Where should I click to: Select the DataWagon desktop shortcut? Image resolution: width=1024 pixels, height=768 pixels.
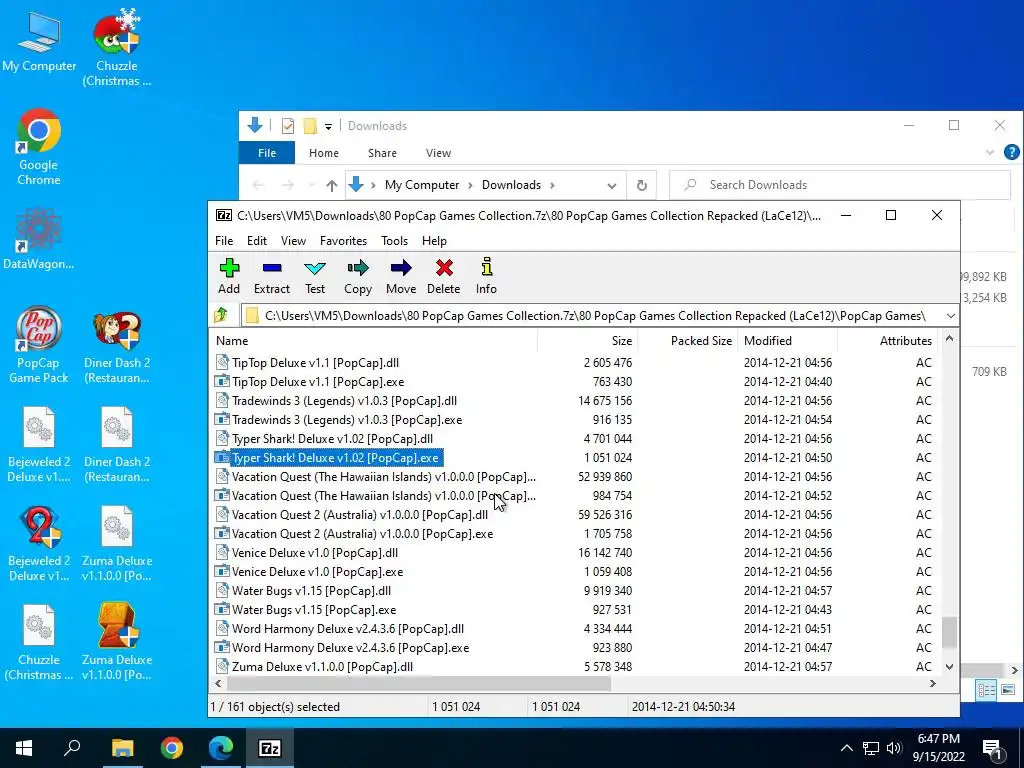tap(39, 239)
